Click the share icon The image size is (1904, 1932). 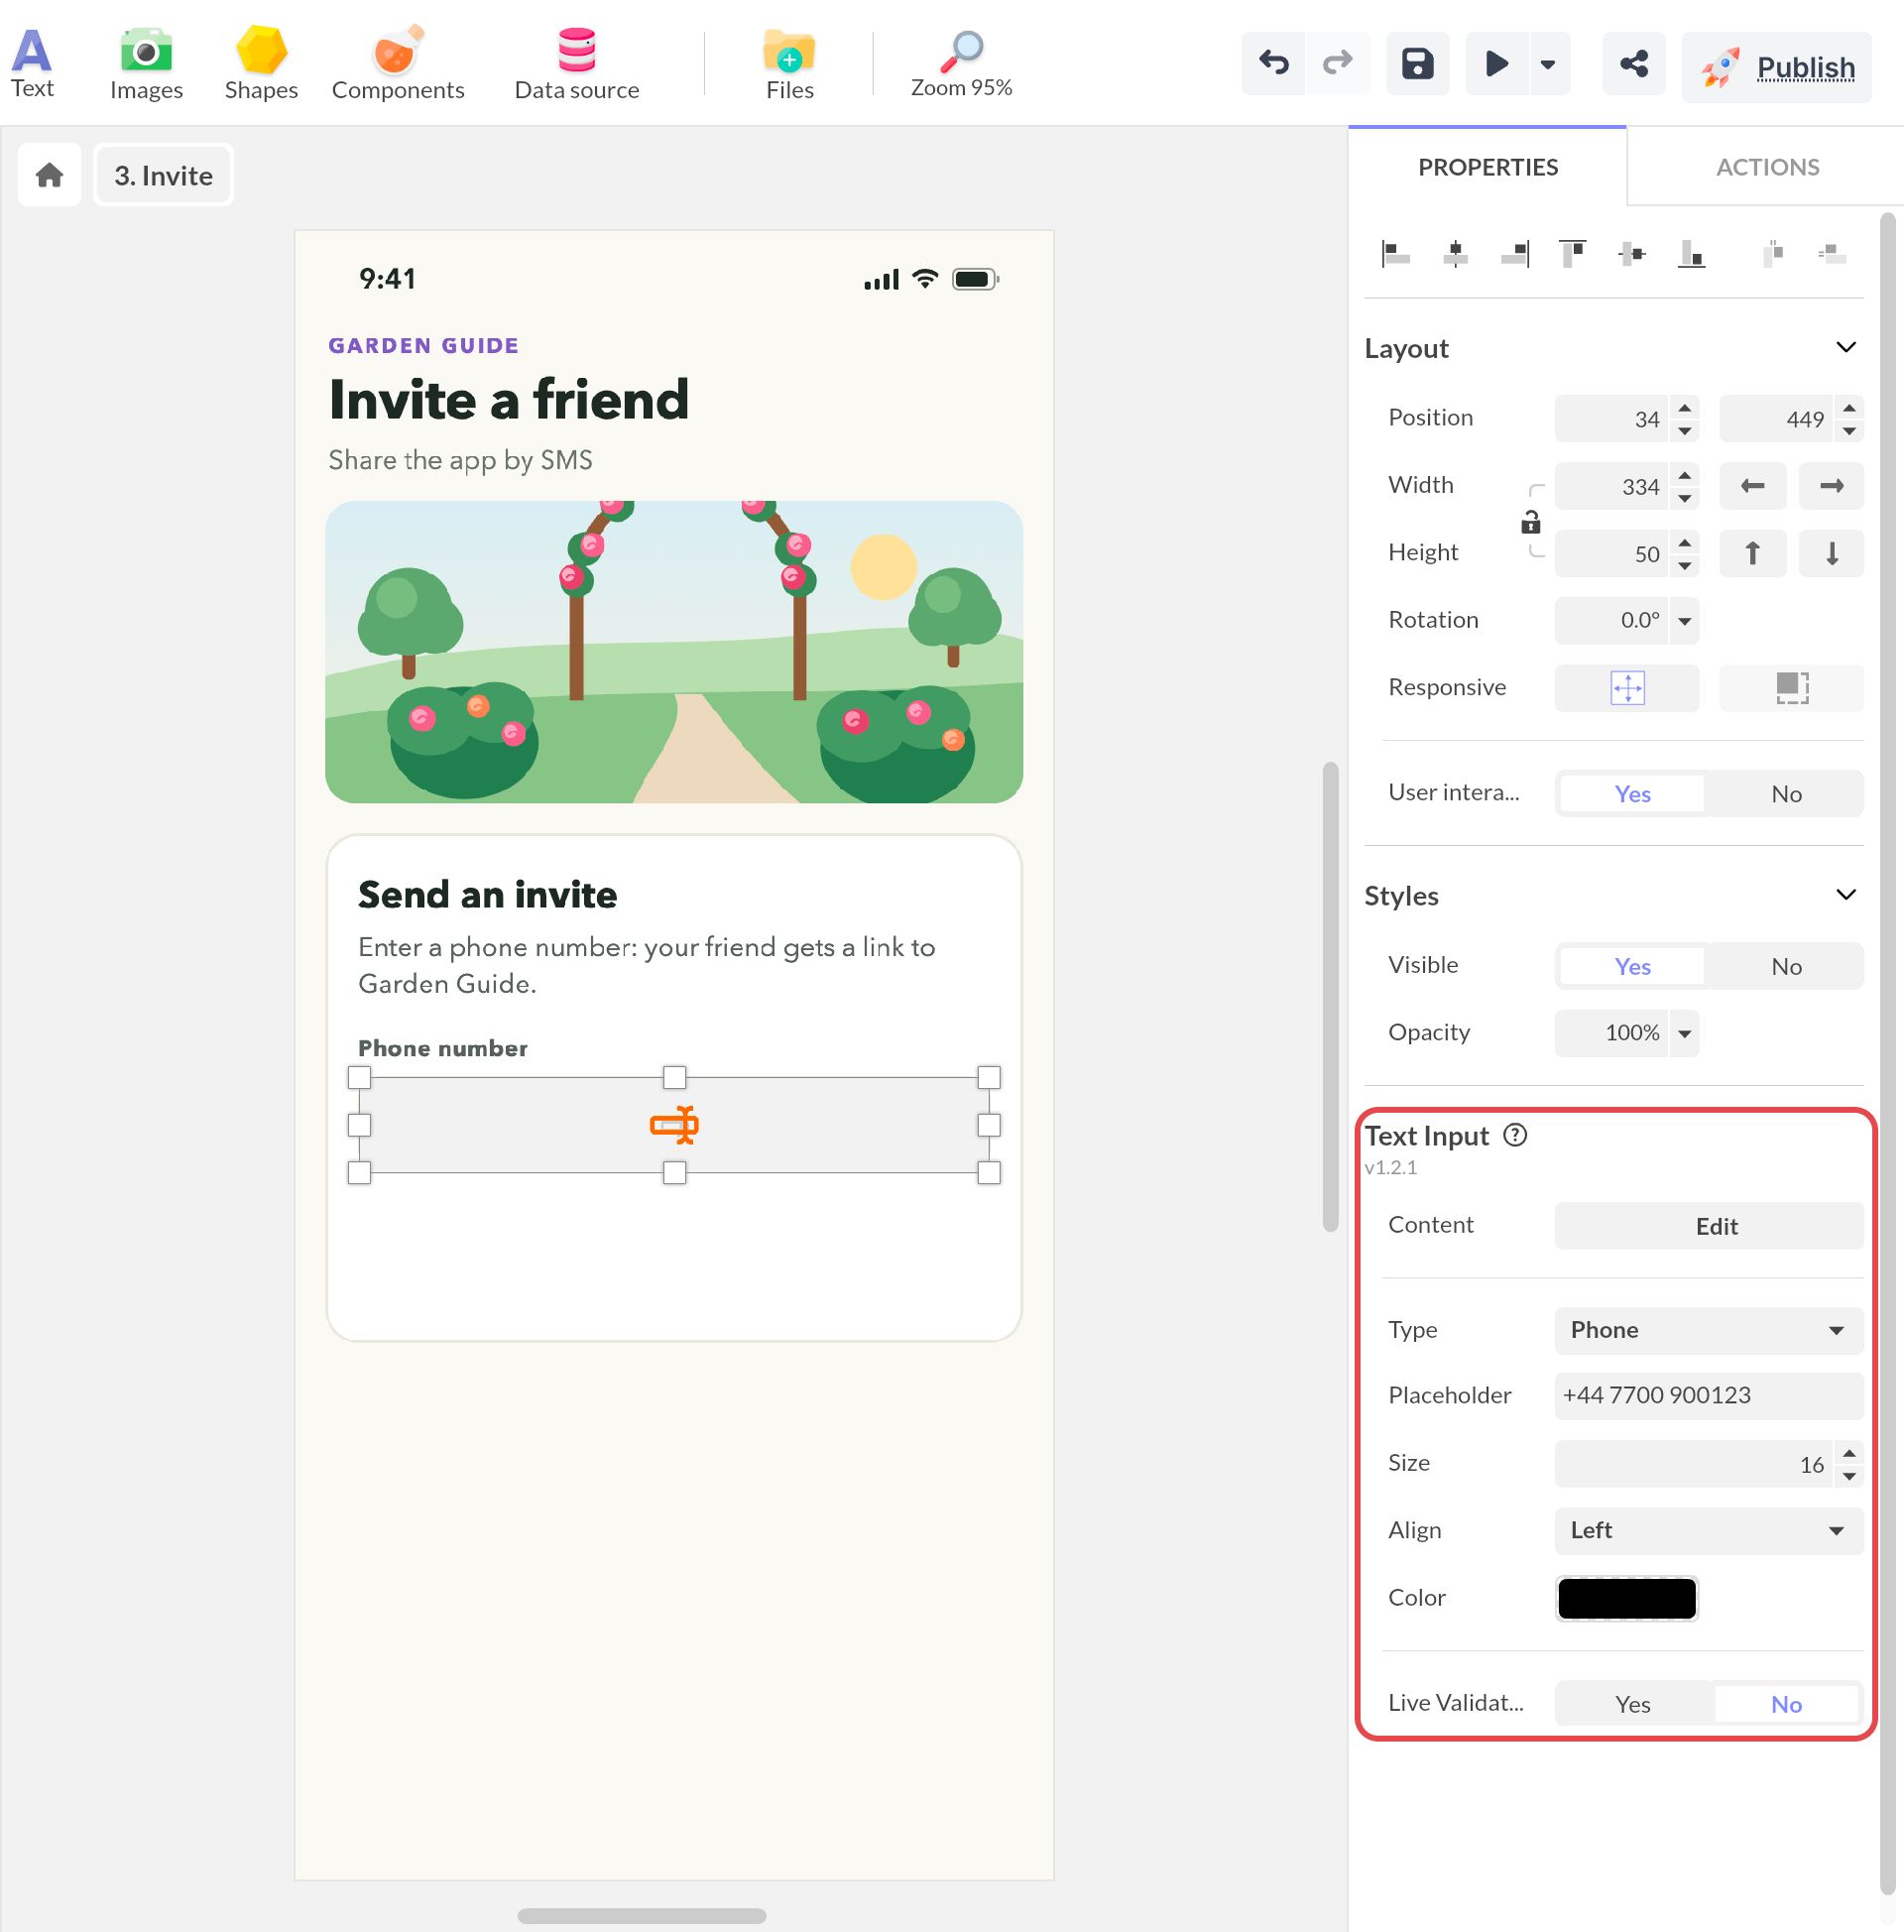(x=1633, y=63)
